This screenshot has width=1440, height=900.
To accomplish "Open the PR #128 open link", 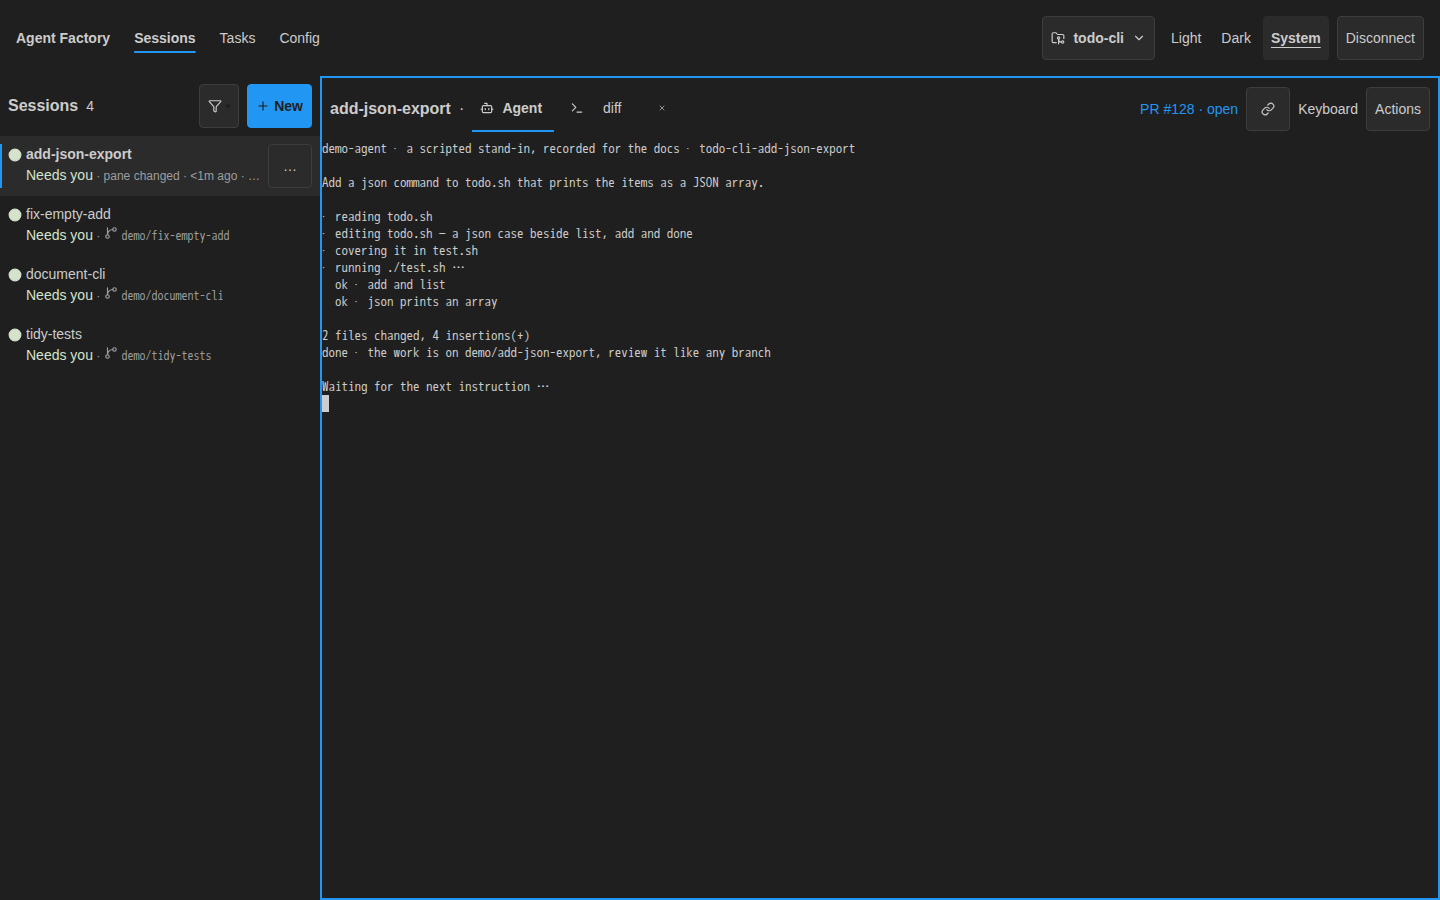I will click(x=1188, y=109).
